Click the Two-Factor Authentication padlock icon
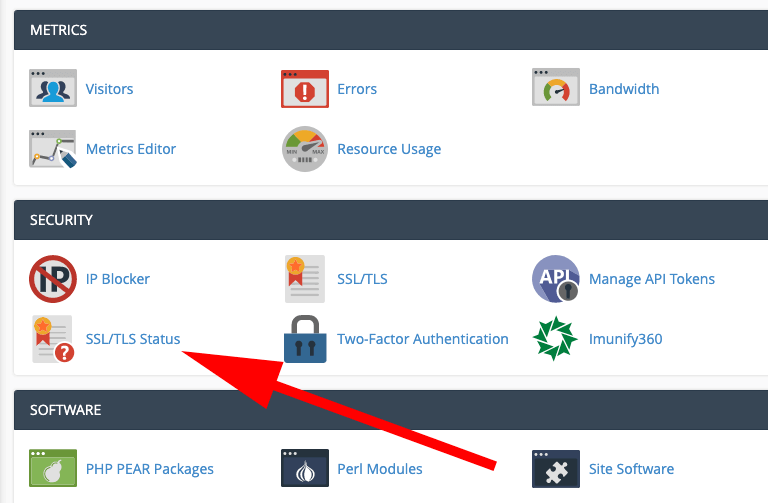 (x=305, y=339)
